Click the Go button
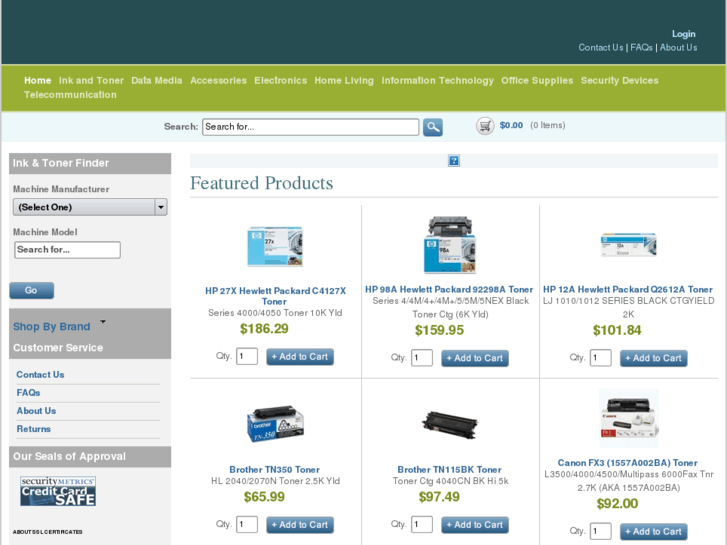727x545 pixels. coord(32,290)
